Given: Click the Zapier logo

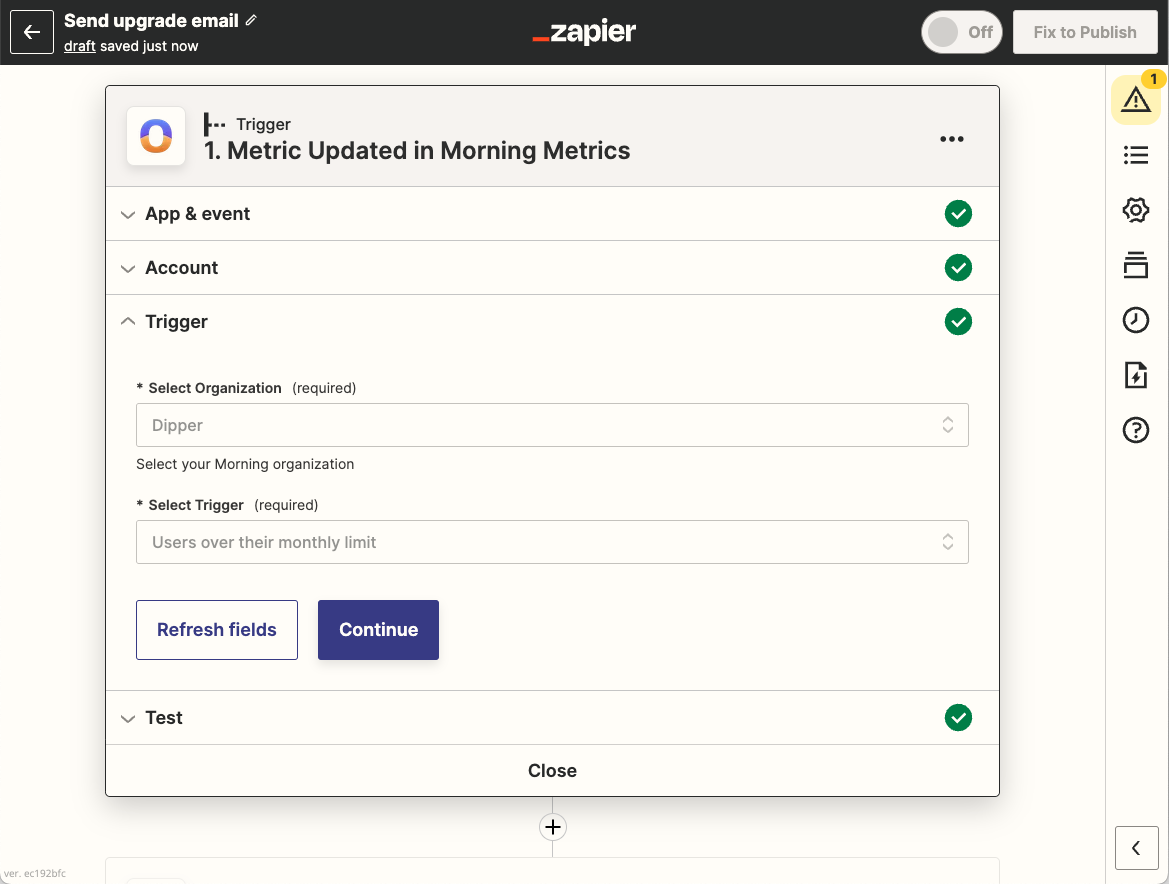Looking at the screenshot, I should tap(584, 32).
